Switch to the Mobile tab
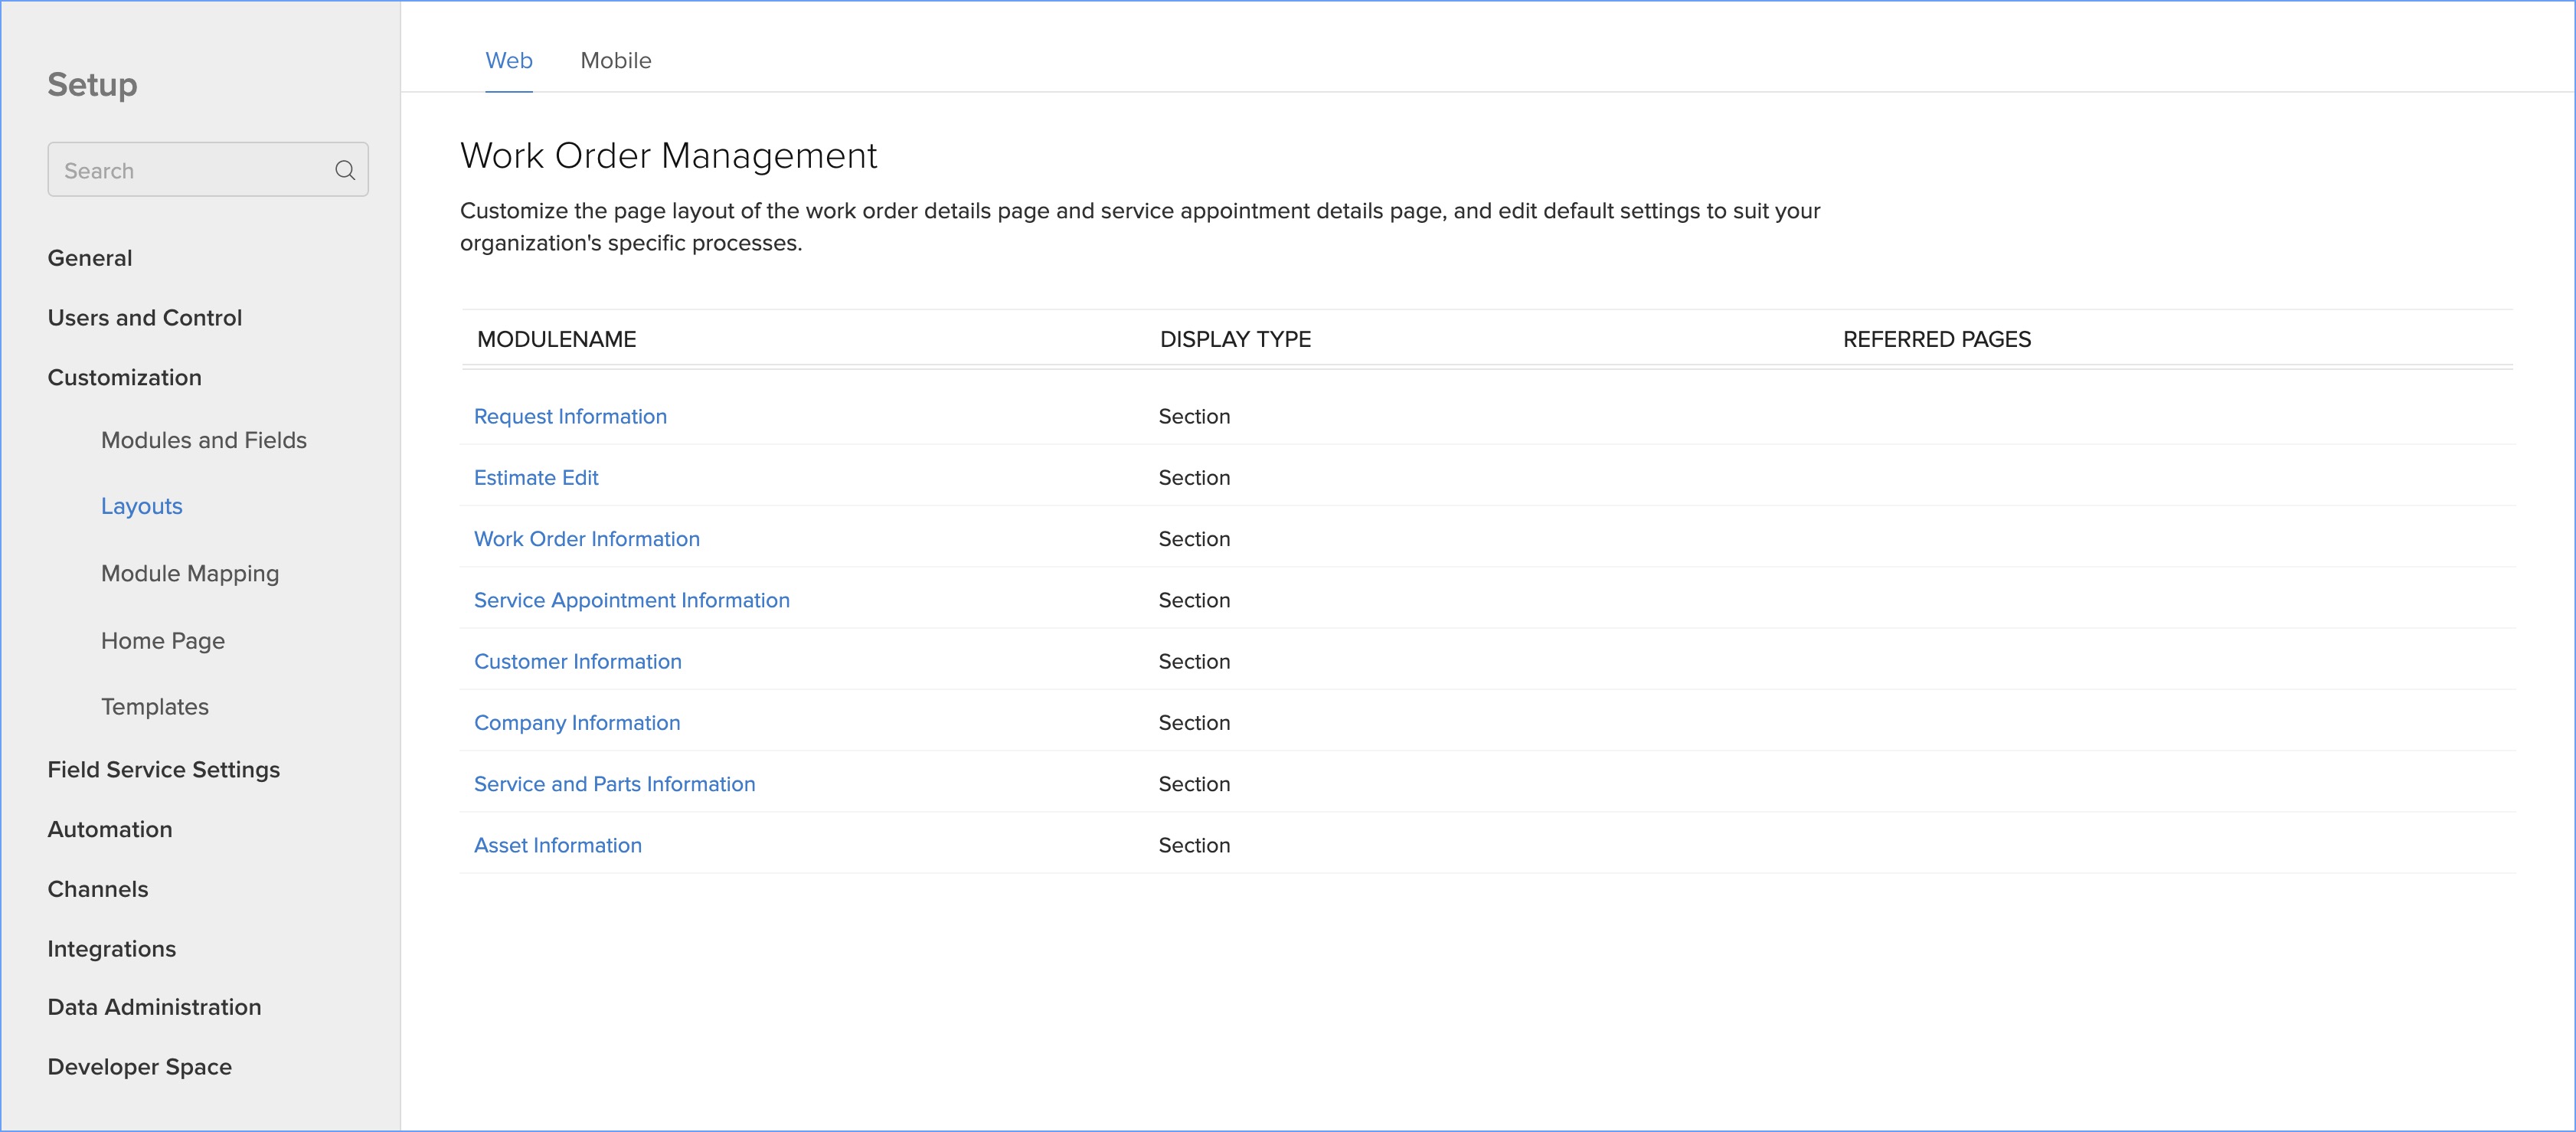2576x1132 pixels. pos(615,61)
